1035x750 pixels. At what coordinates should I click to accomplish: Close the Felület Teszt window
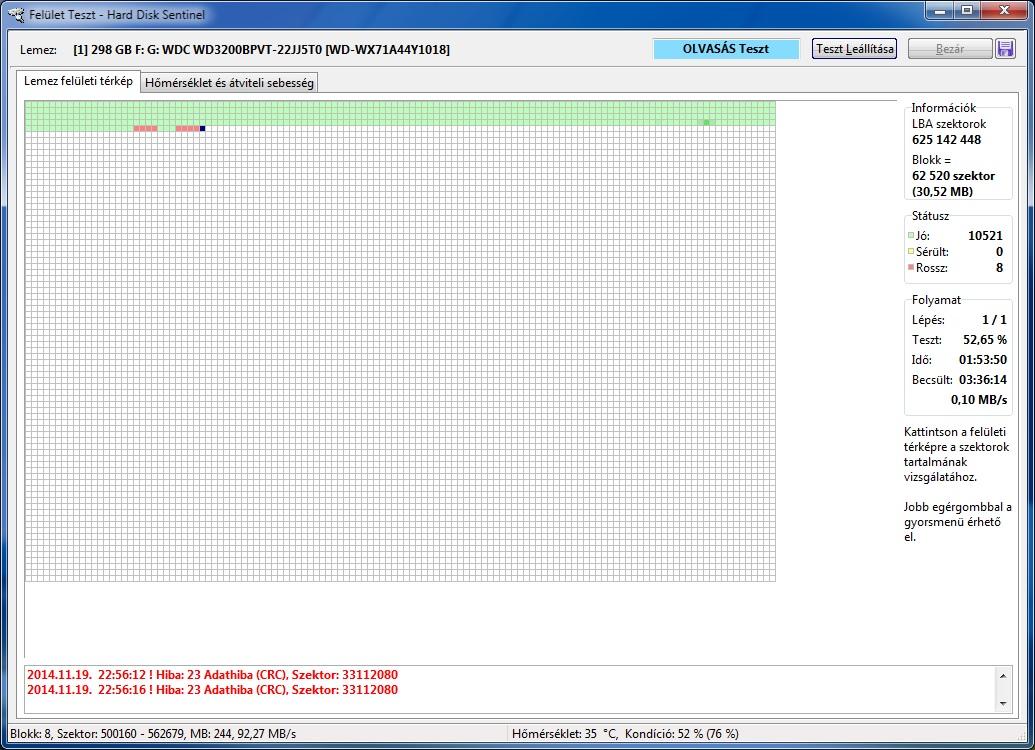[1005, 11]
